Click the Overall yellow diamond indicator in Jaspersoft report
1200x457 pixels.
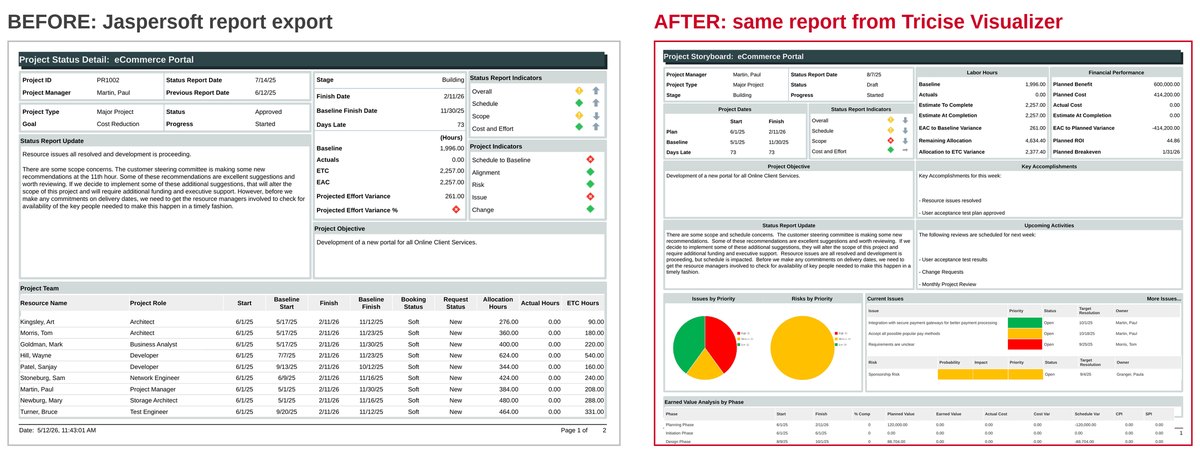[x=578, y=91]
